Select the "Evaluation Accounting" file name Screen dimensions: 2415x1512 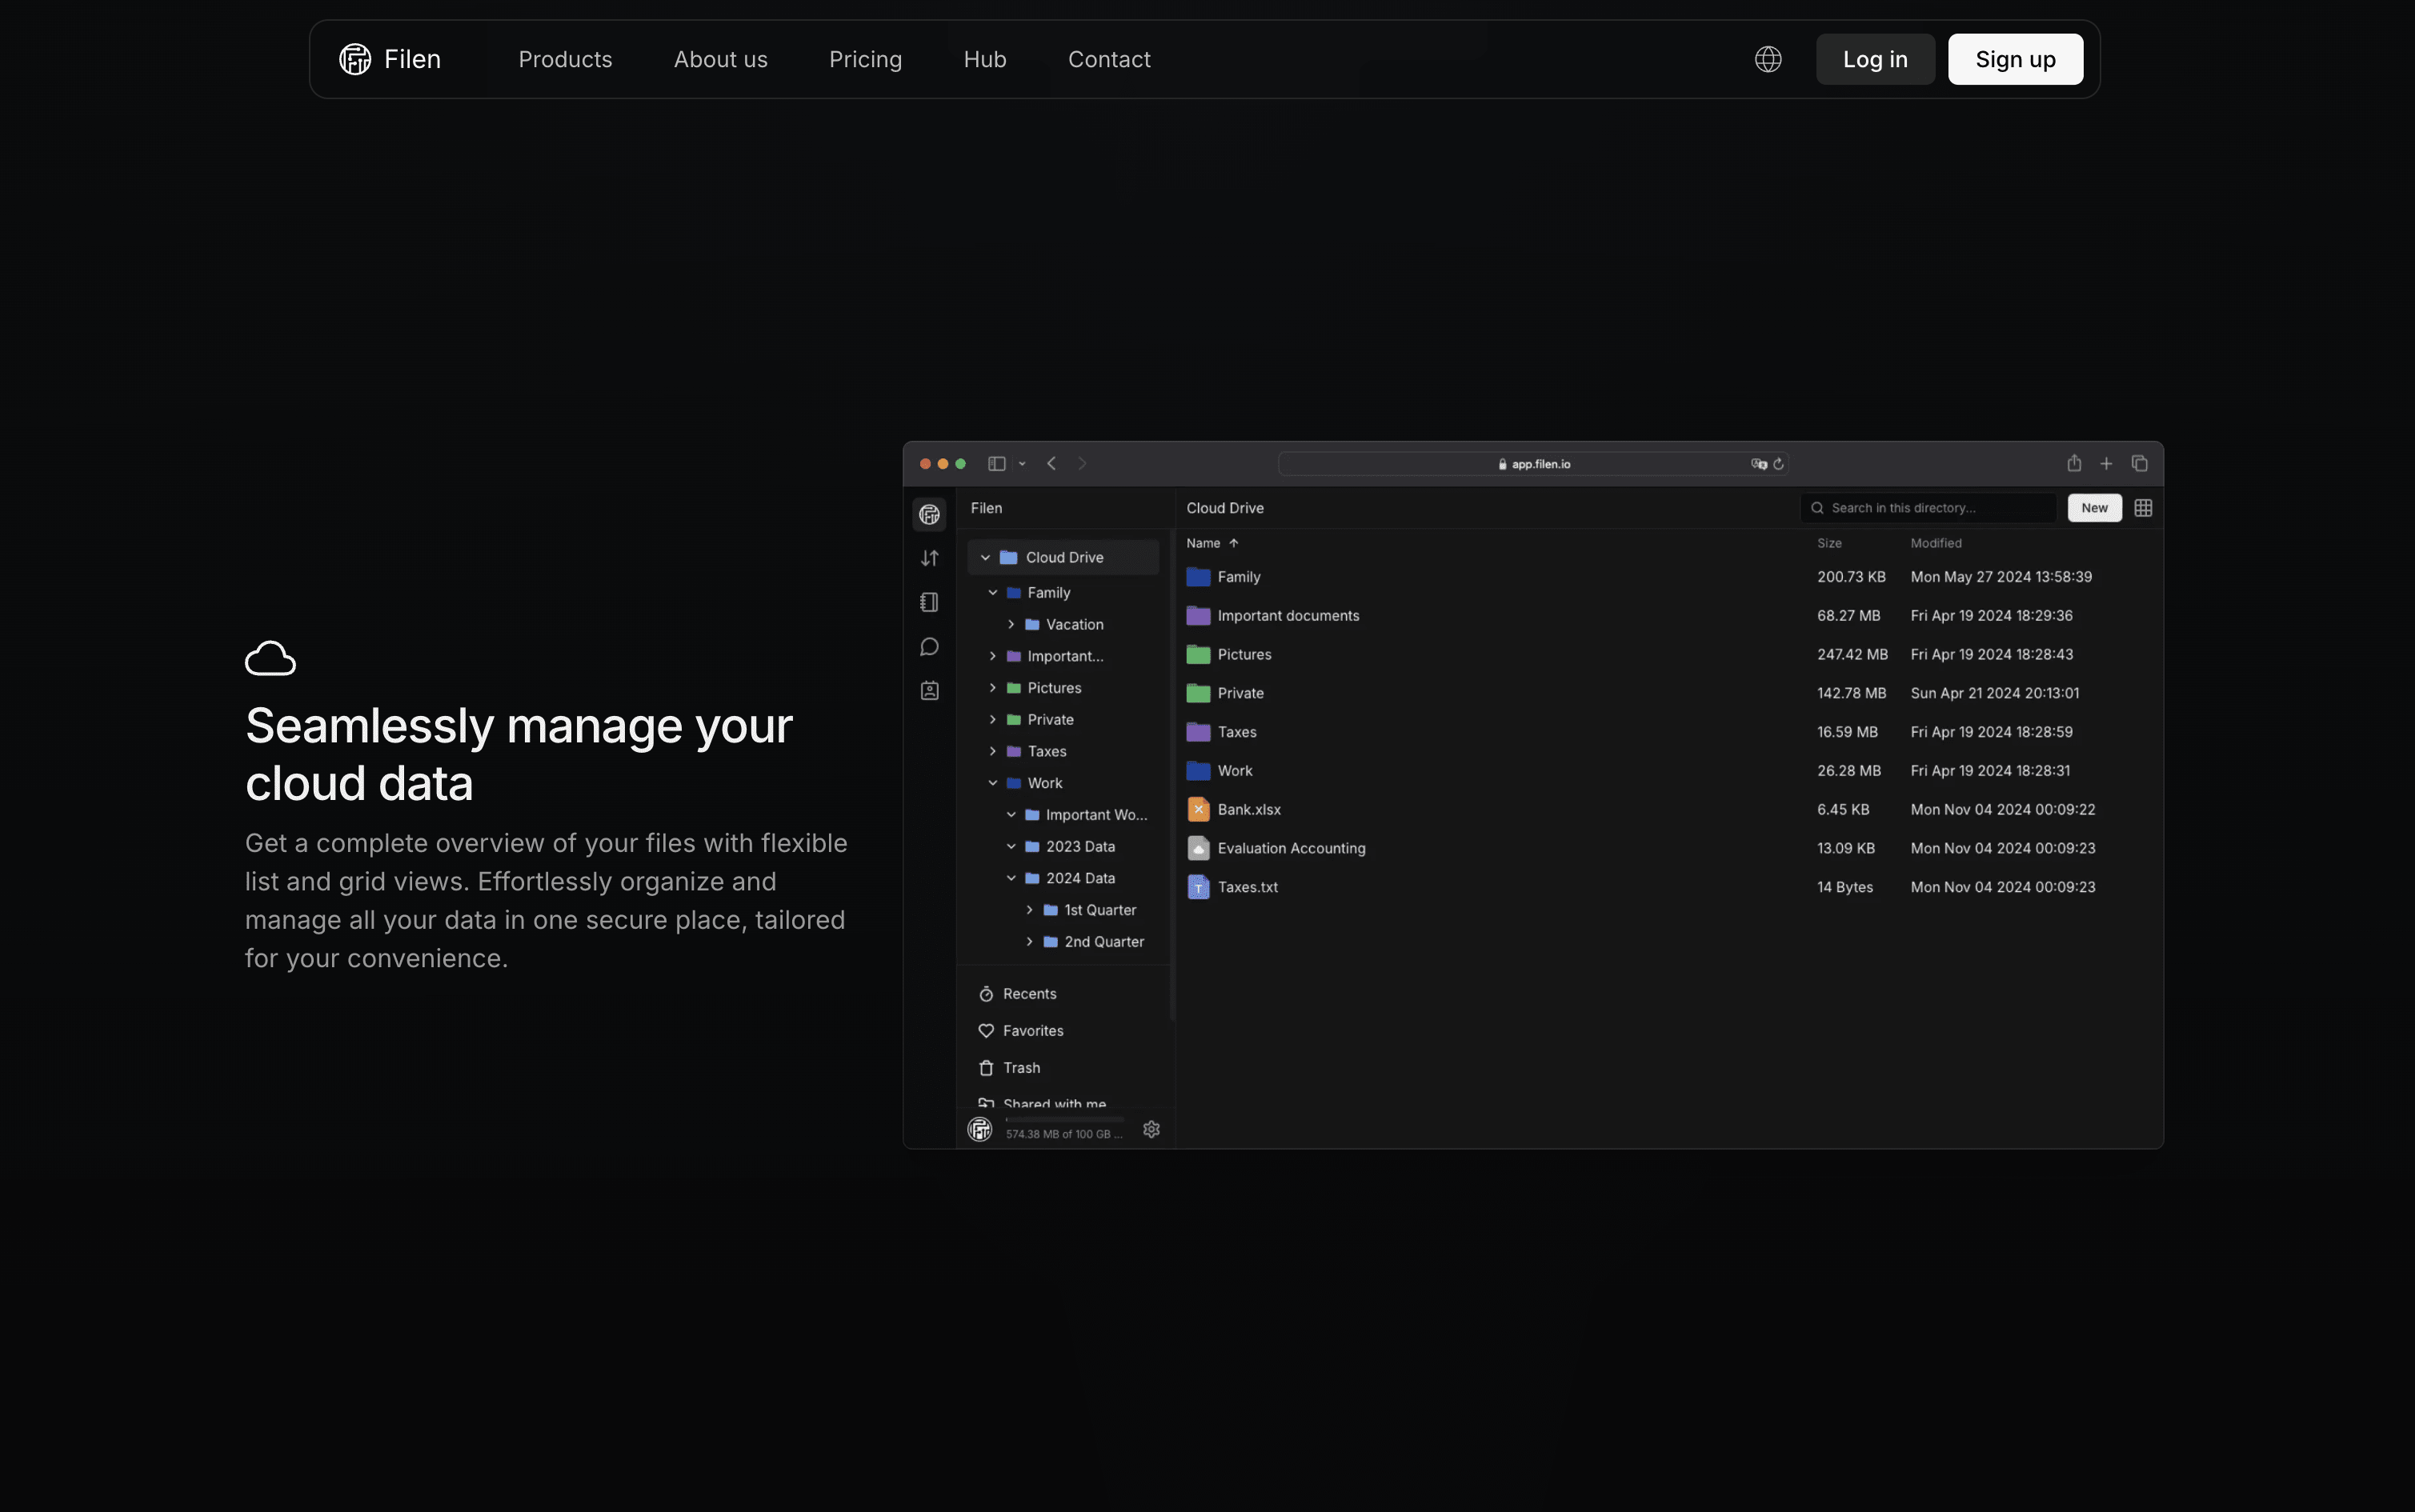(1291, 848)
